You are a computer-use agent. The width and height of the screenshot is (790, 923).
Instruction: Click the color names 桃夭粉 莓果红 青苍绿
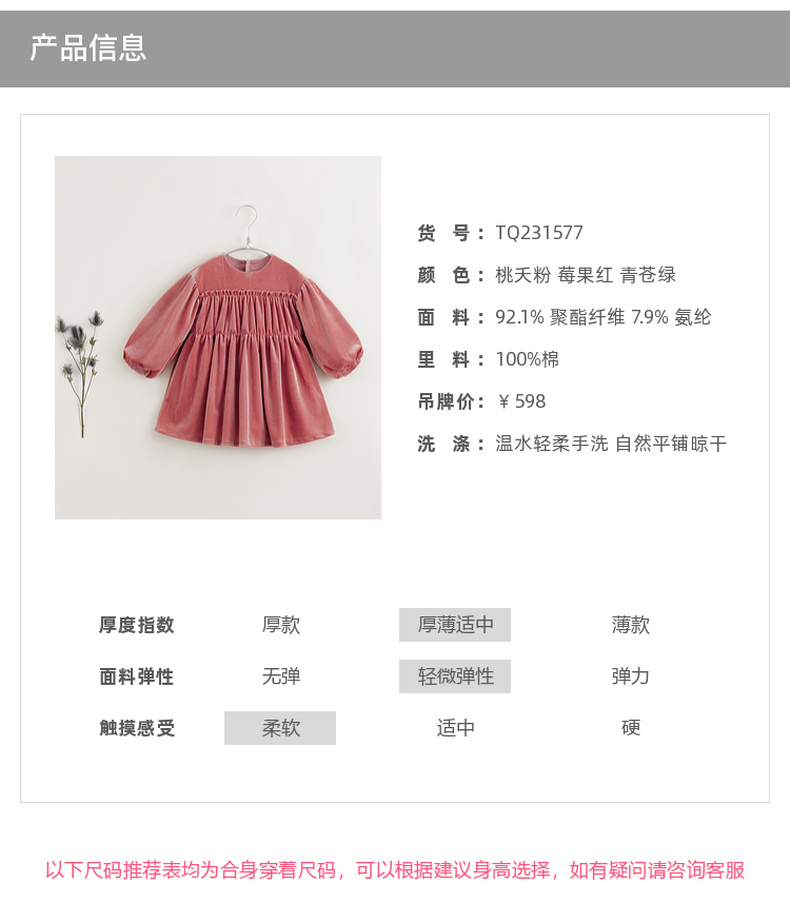pyautogui.click(x=585, y=275)
